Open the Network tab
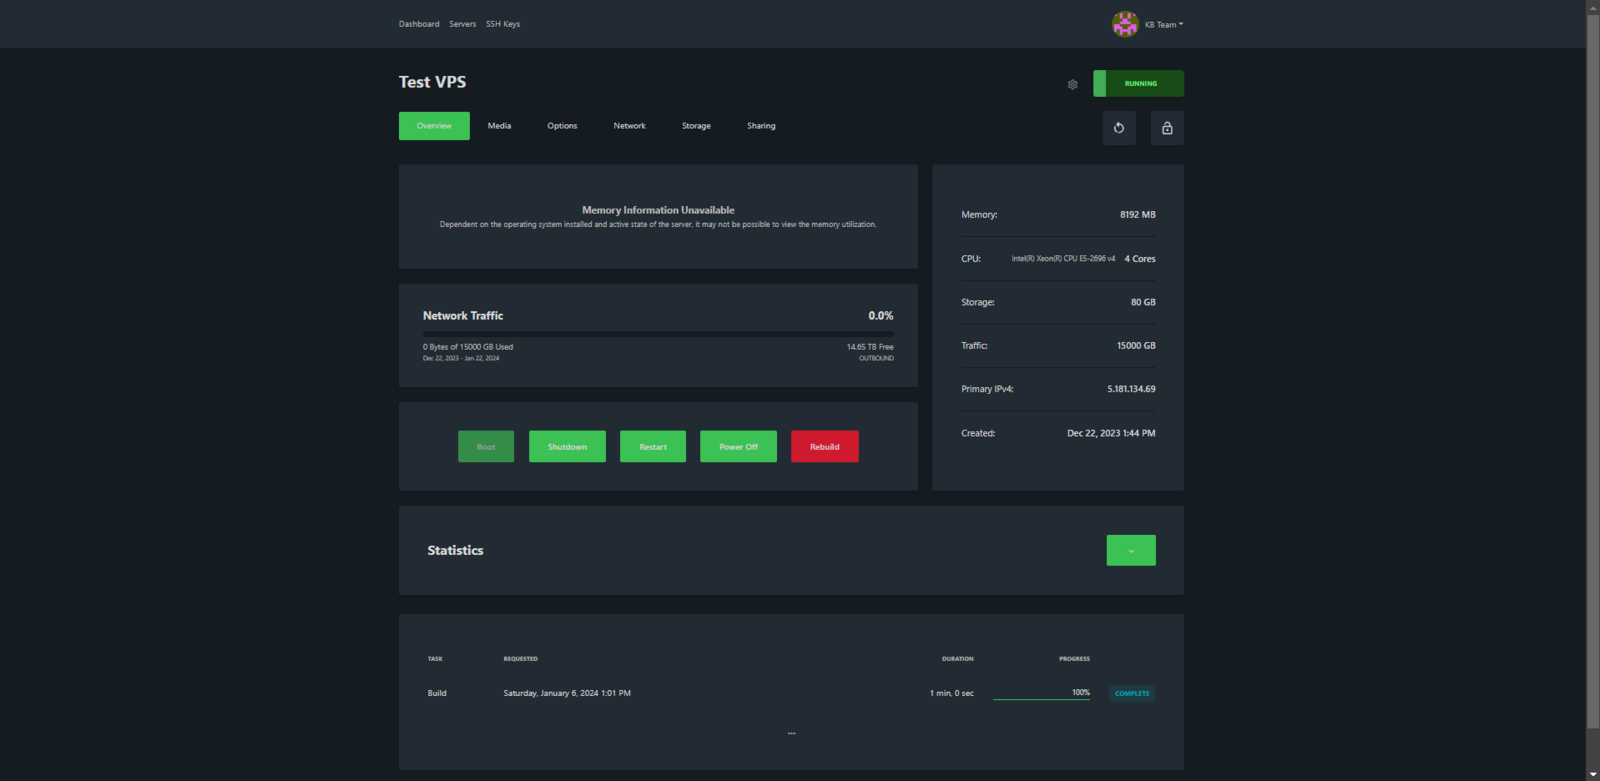1600x781 pixels. point(629,126)
